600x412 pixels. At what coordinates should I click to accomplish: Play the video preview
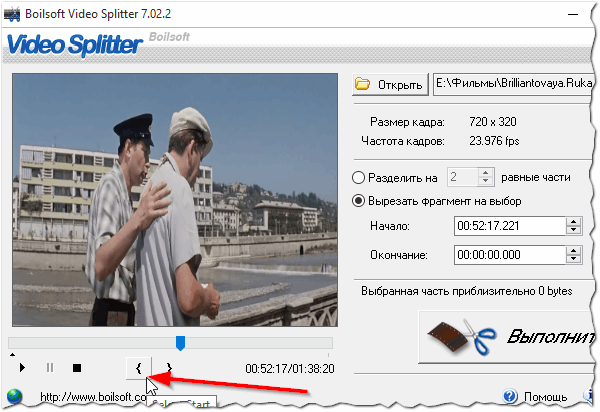[22, 368]
